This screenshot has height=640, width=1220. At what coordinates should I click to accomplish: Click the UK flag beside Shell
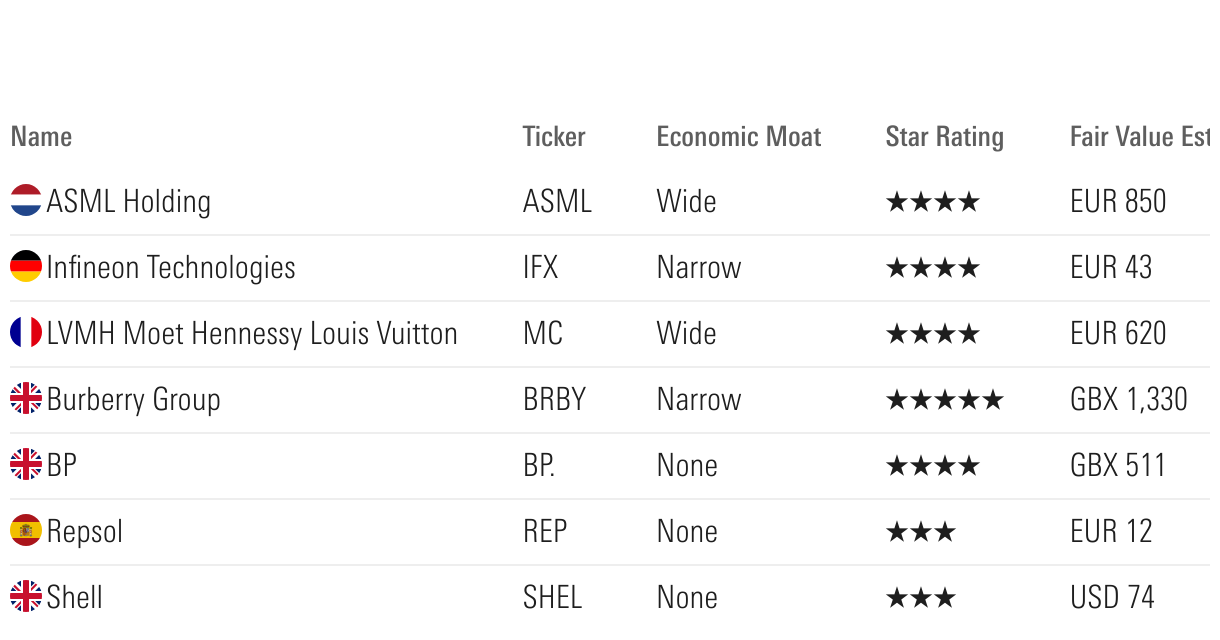tap(26, 597)
